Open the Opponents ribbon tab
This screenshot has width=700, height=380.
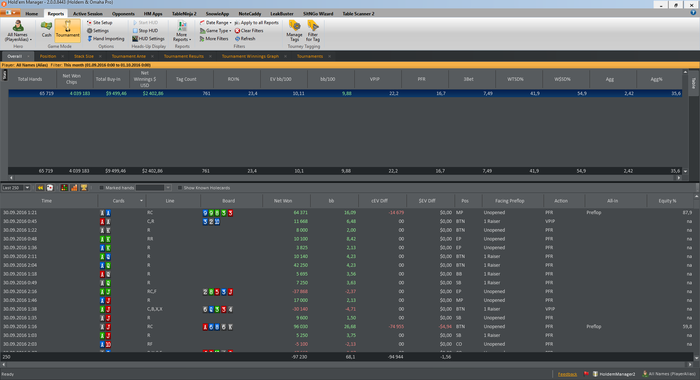[123, 13]
